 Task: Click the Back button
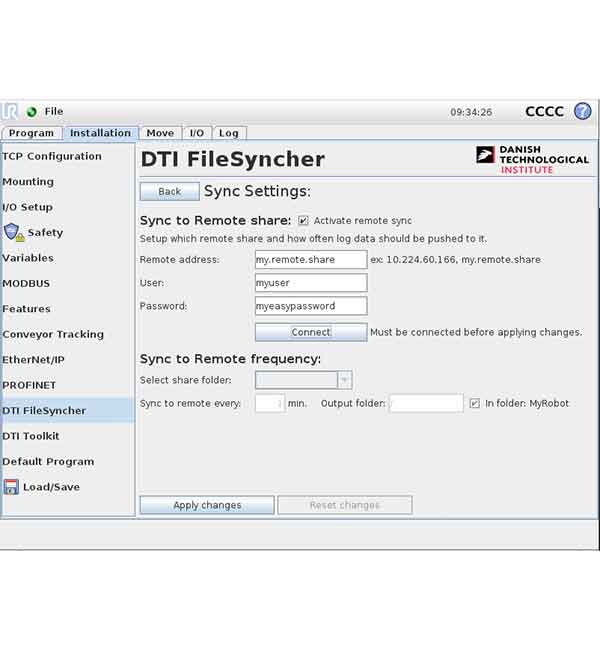point(170,192)
